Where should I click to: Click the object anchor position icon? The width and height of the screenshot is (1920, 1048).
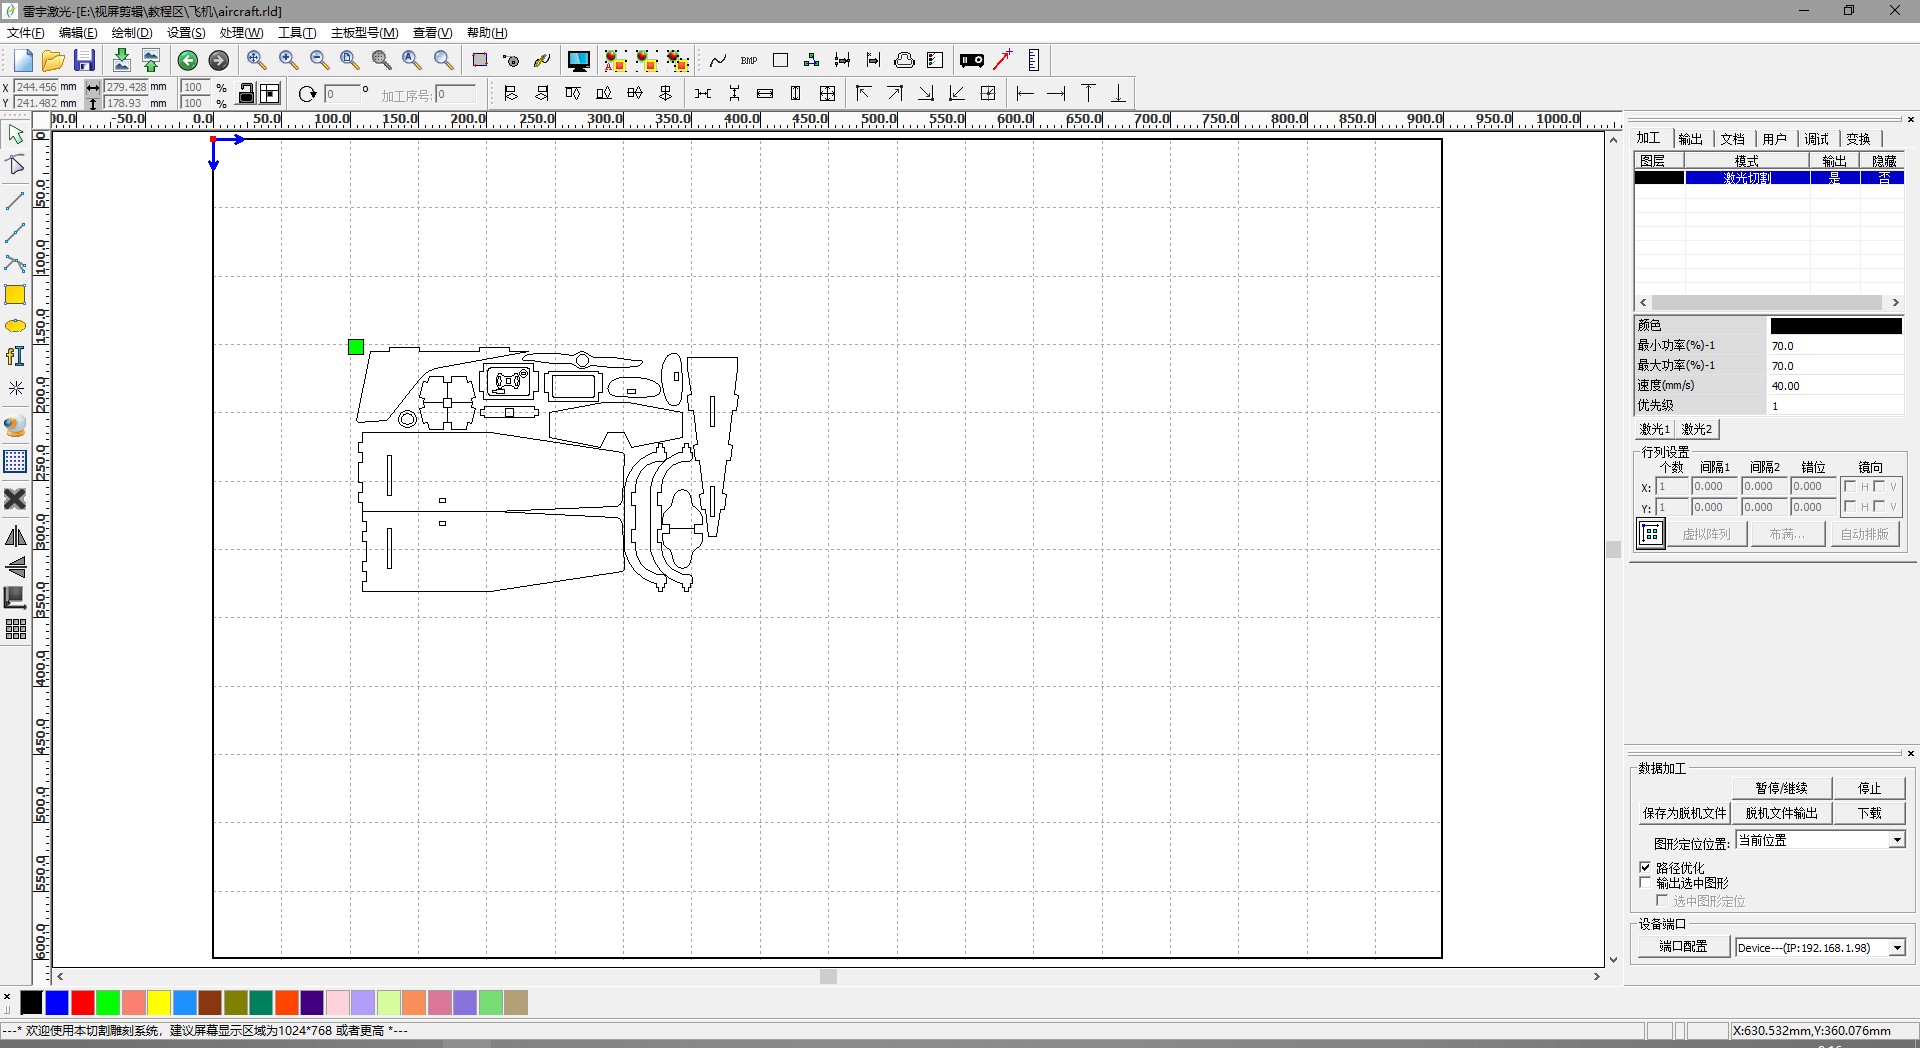tap(270, 93)
